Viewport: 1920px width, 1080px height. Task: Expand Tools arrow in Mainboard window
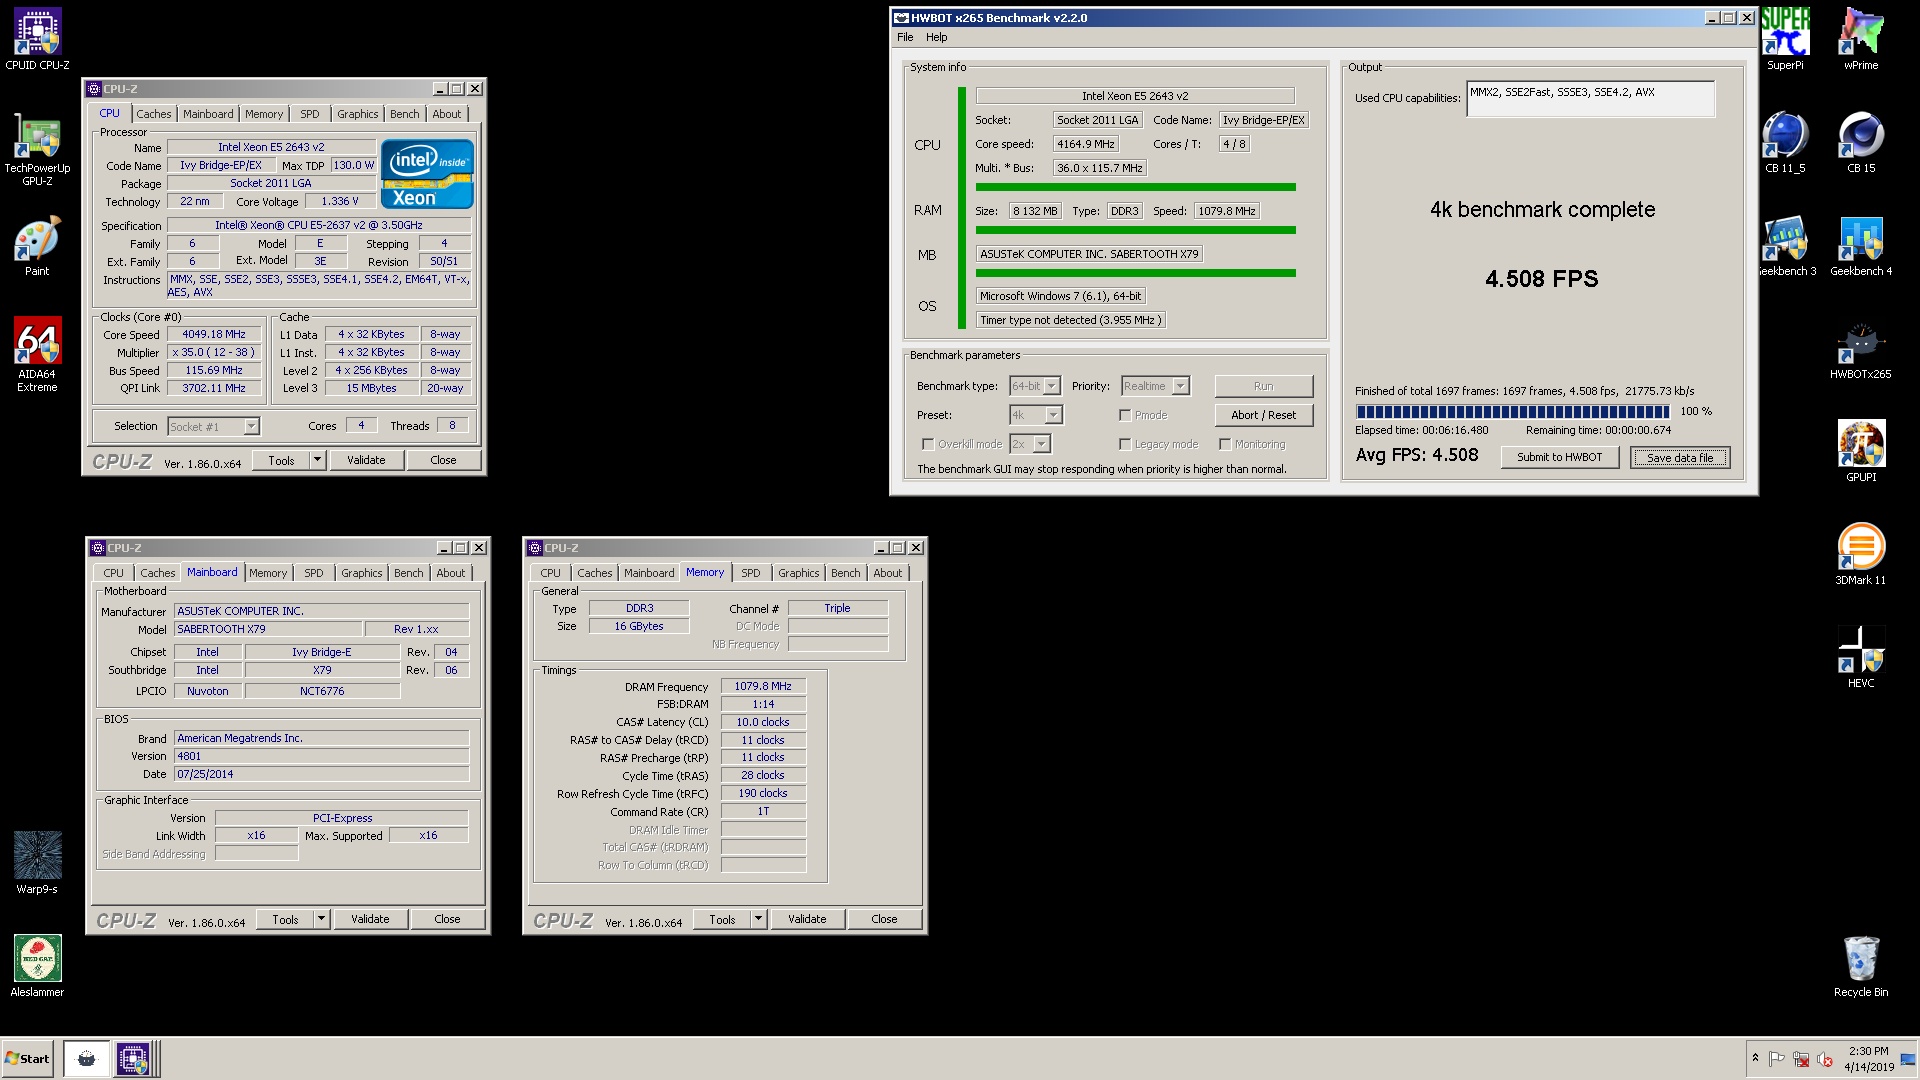click(321, 919)
